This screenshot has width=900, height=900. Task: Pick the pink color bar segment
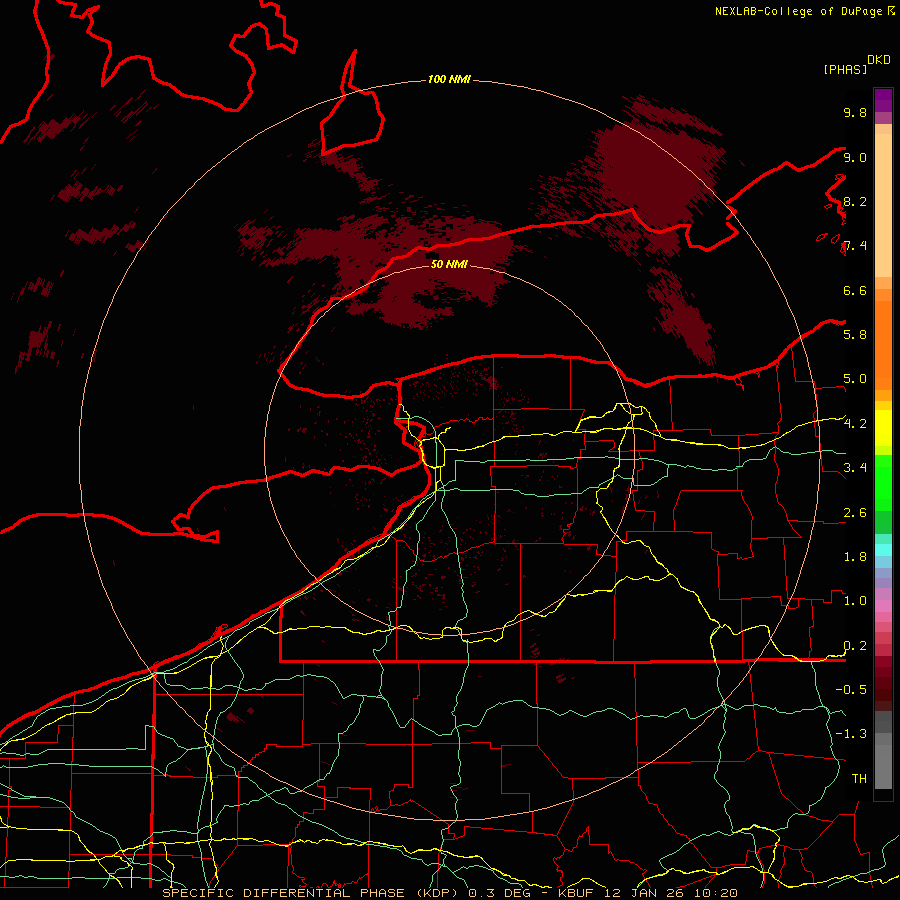pos(883,606)
